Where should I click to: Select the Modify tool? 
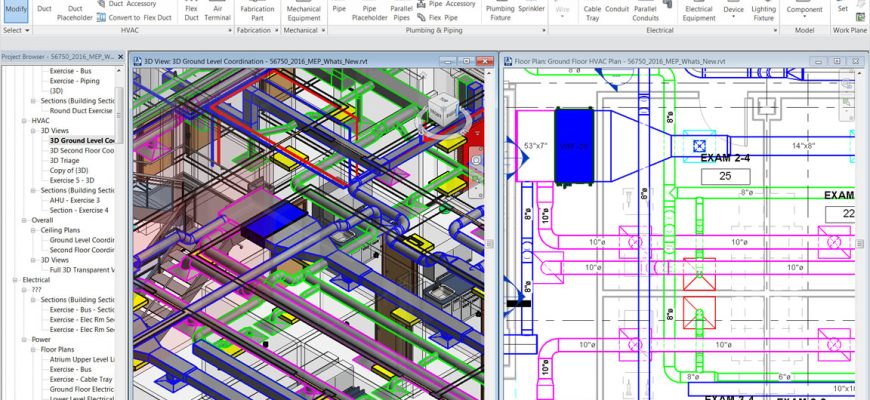(16, 11)
